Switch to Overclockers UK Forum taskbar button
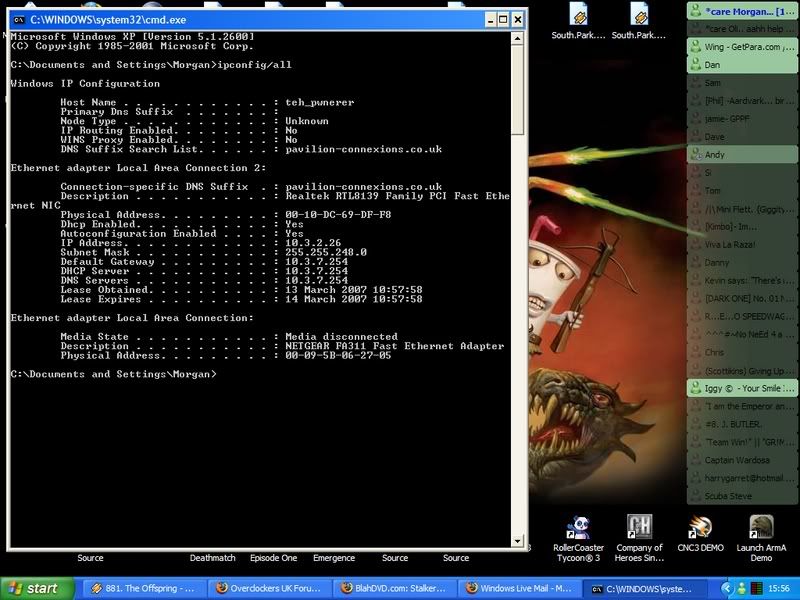The image size is (800, 600). tap(268, 588)
